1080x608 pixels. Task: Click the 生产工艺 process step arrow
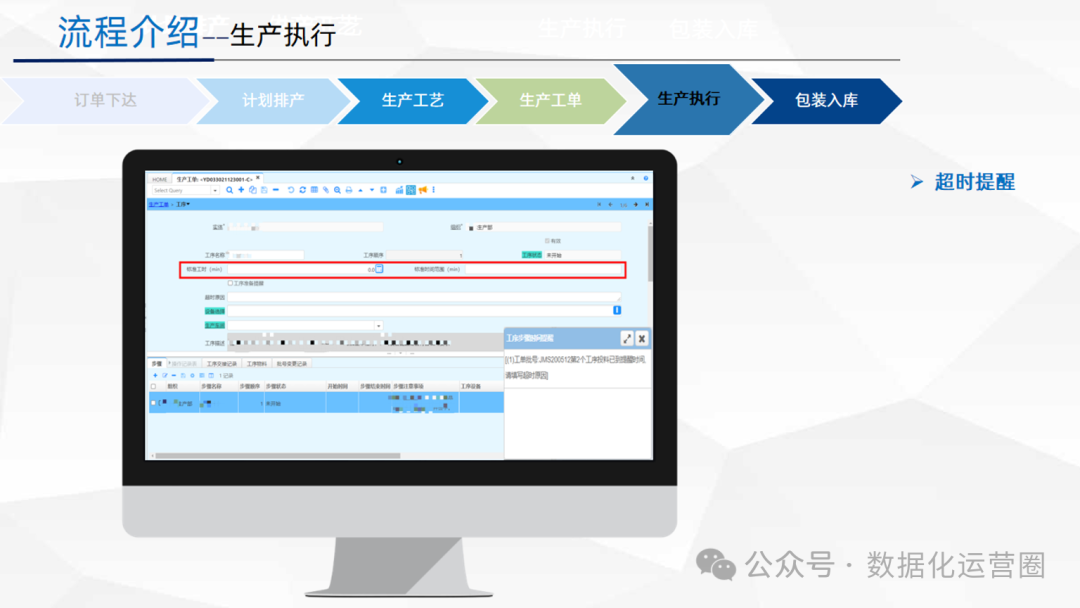pyautogui.click(x=413, y=101)
